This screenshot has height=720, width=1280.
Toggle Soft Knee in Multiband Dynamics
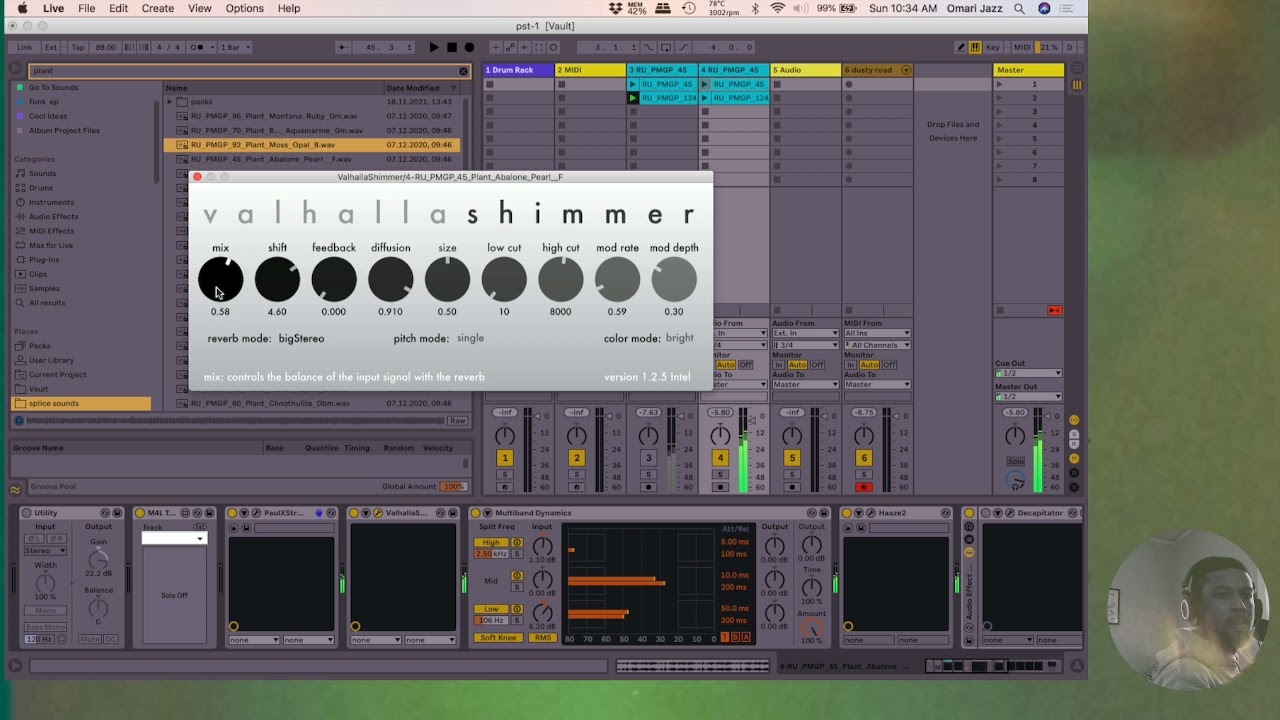coord(498,638)
